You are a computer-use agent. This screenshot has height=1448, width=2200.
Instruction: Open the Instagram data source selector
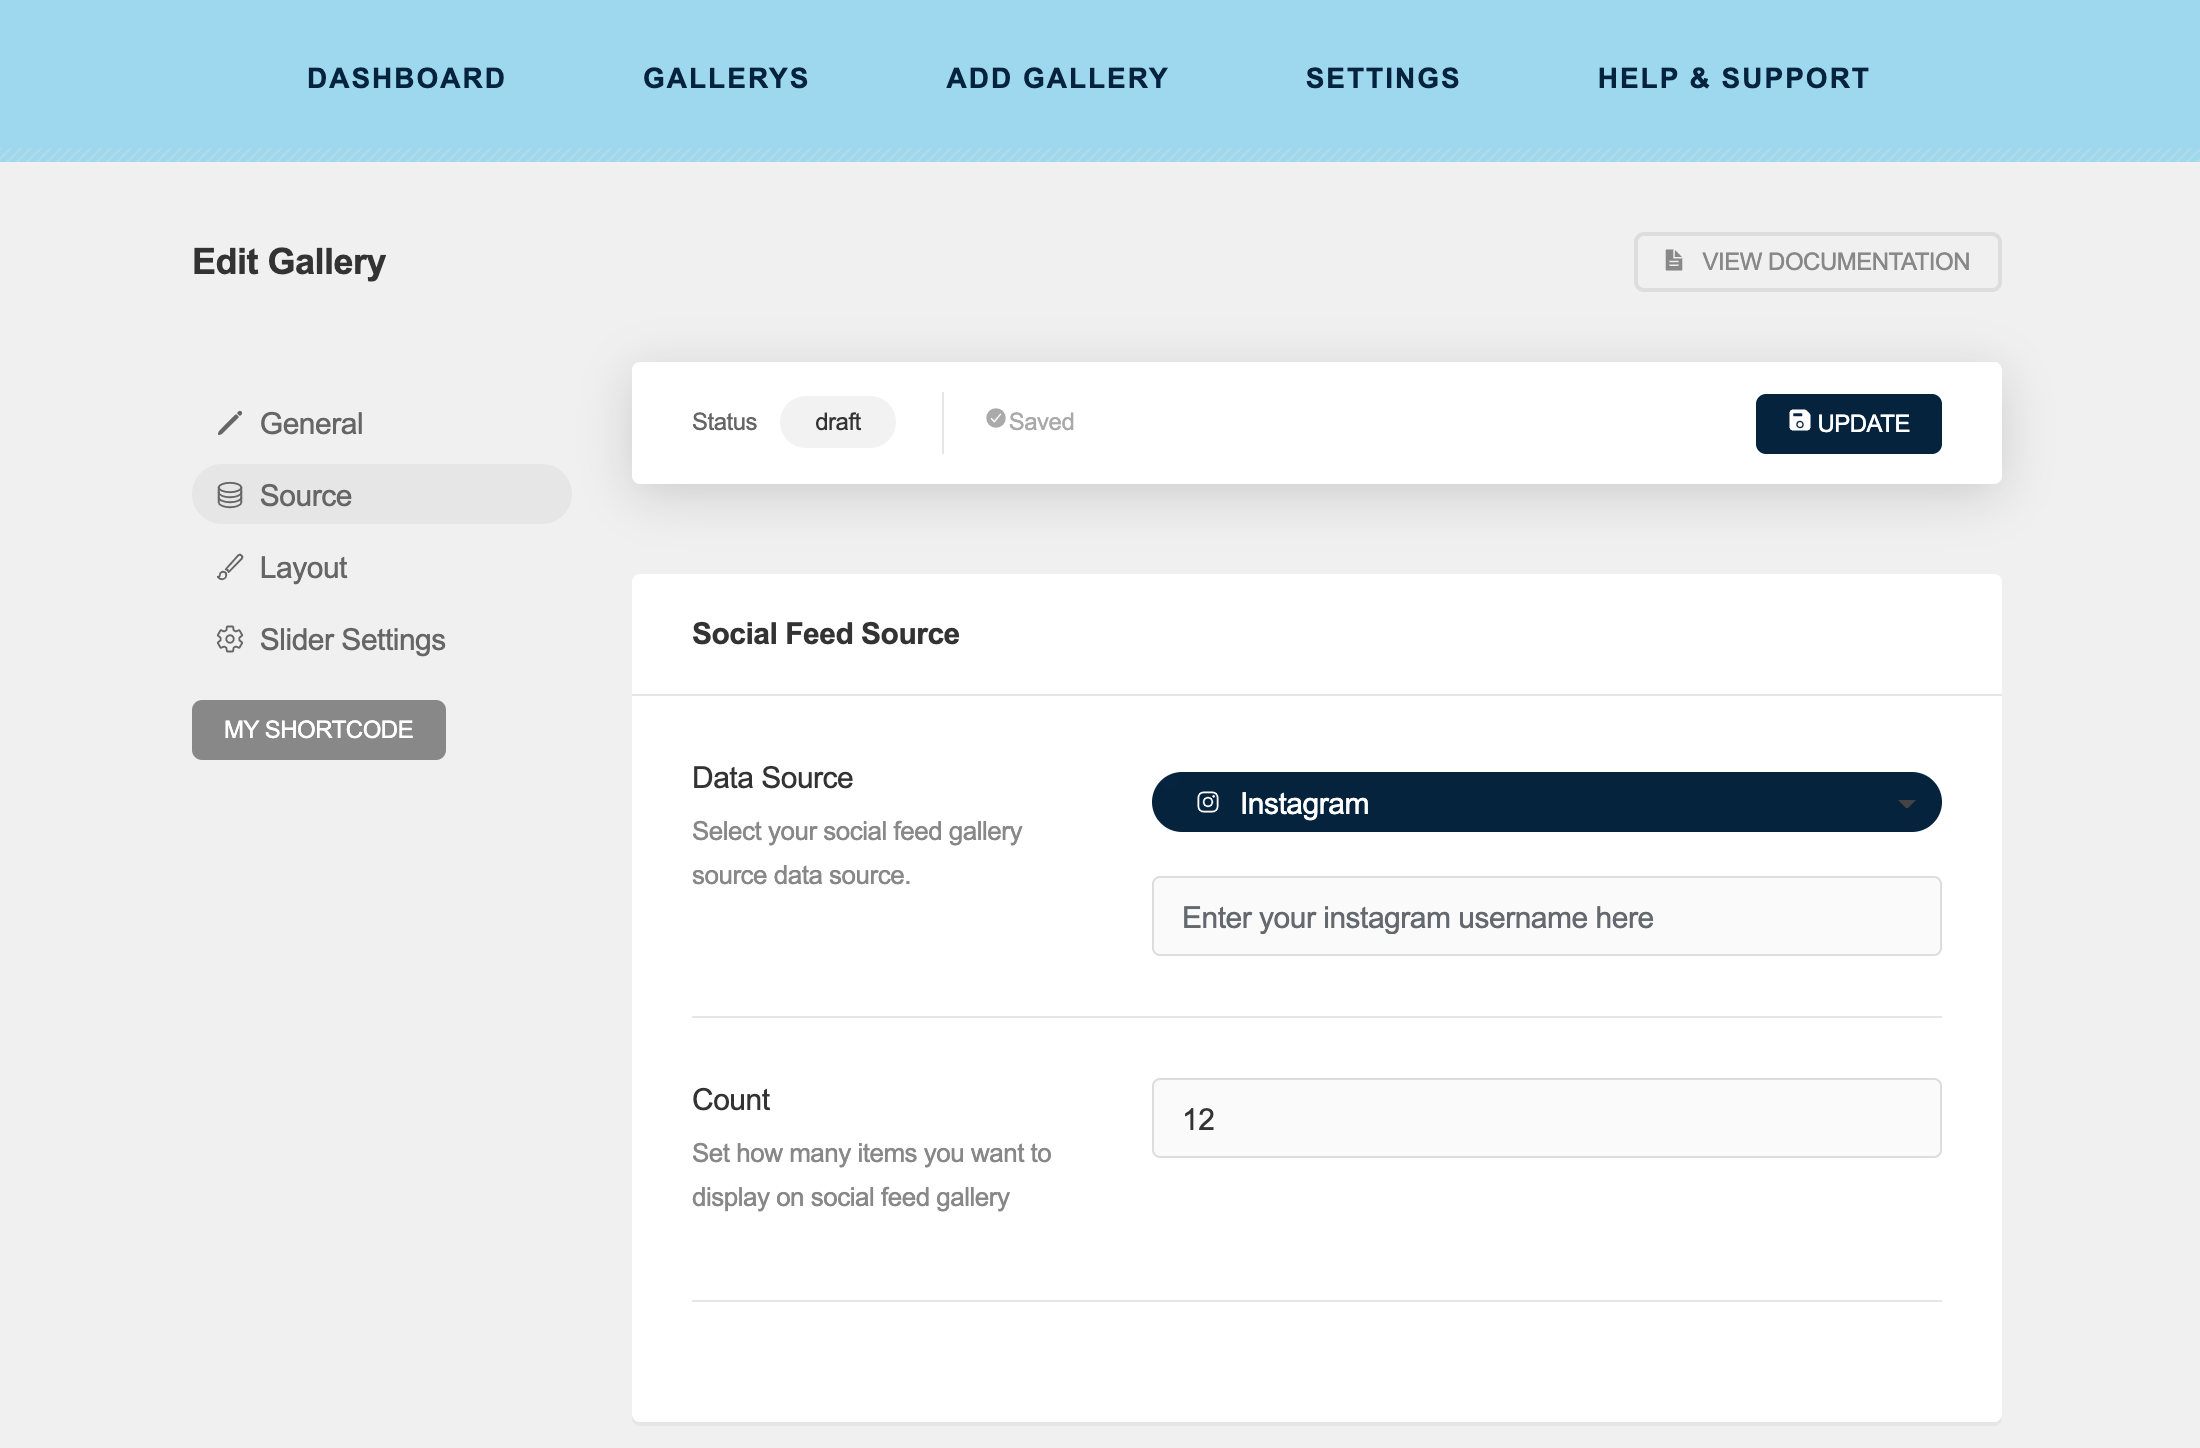pyautogui.click(x=1546, y=802)
